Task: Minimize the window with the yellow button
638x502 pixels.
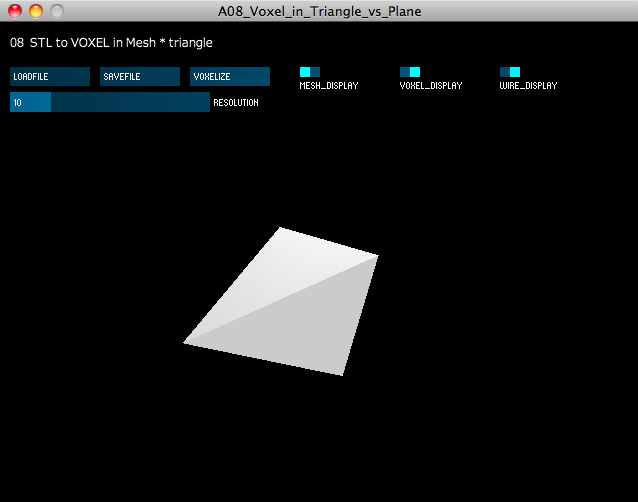Action: click(x=35, y=11)
